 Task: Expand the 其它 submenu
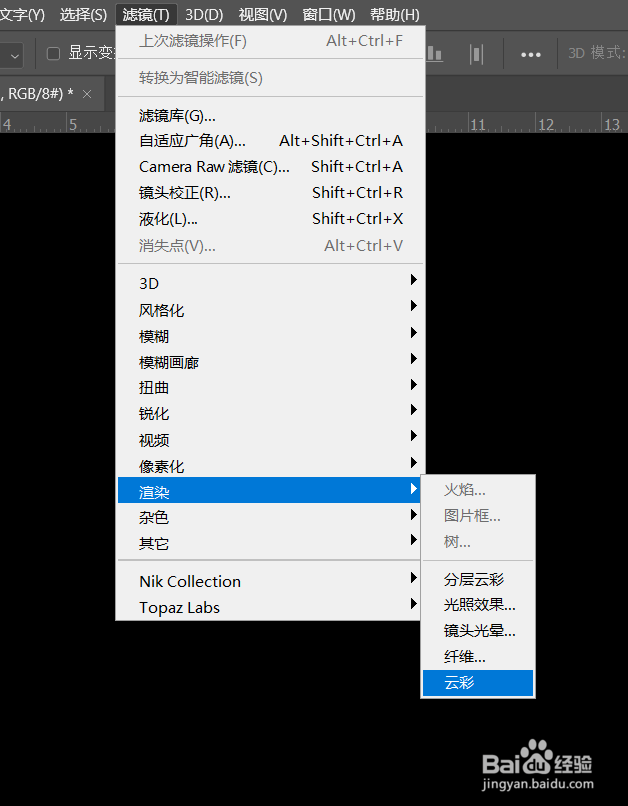270,543
